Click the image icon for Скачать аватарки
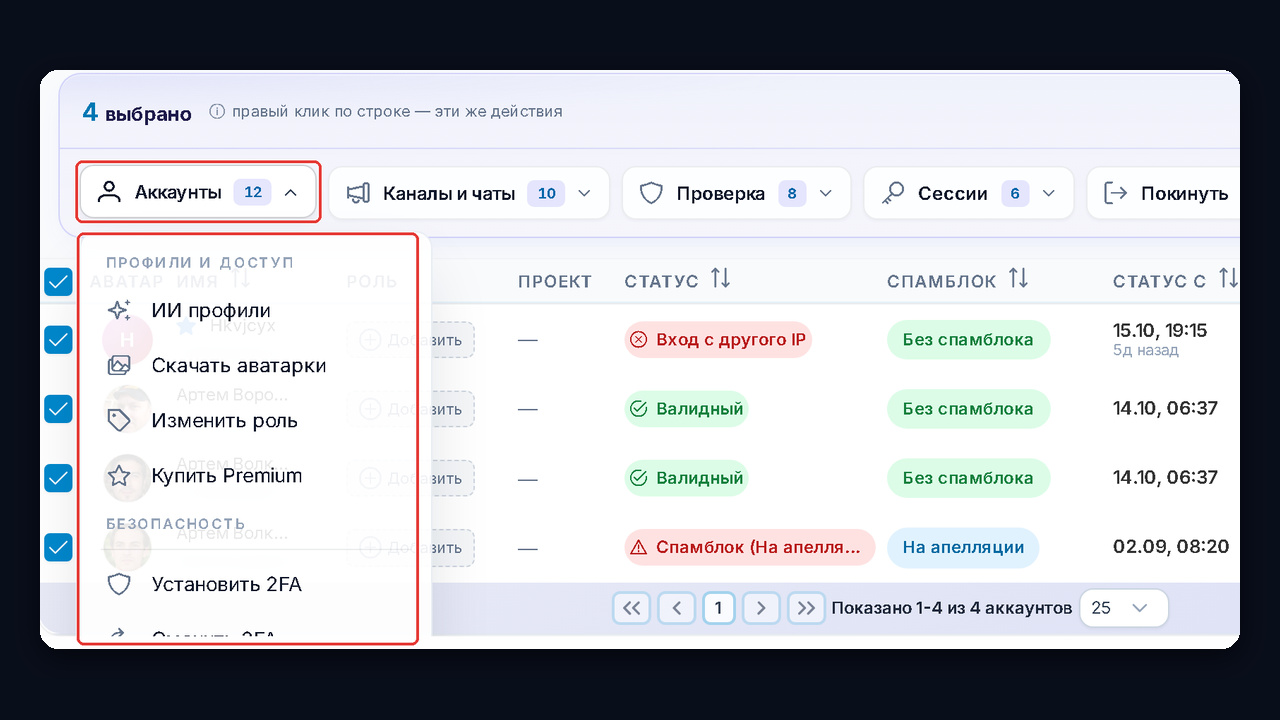 pos(119,366)
